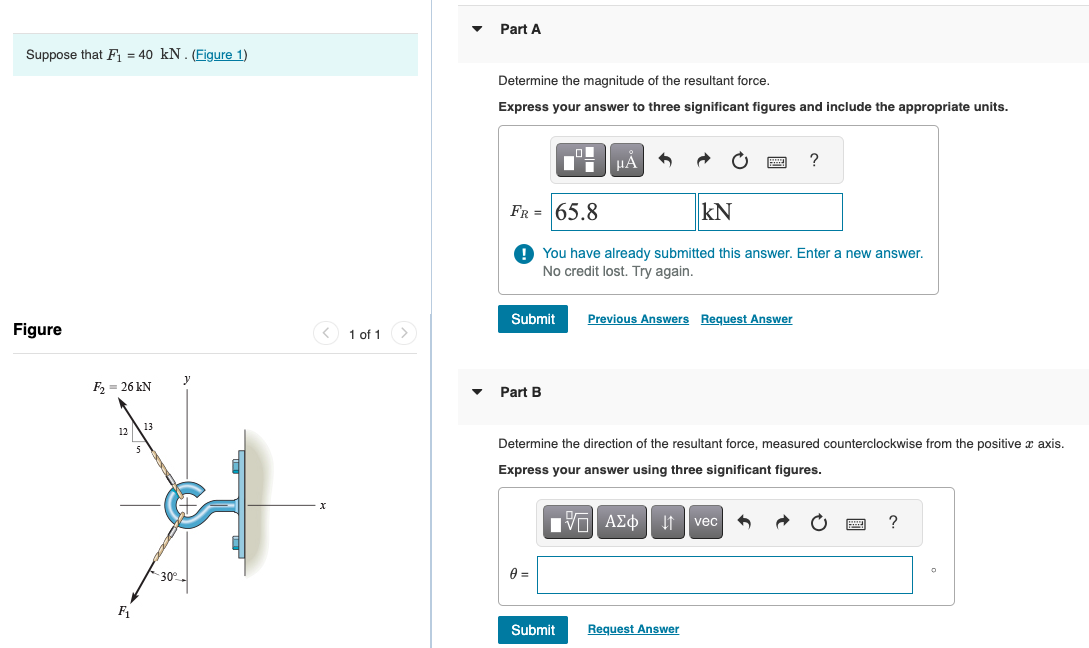Screen dimensions: 1089x648
Task: Toggle the up-down arrows button in Part B
Action: click(x=667, y=522)
